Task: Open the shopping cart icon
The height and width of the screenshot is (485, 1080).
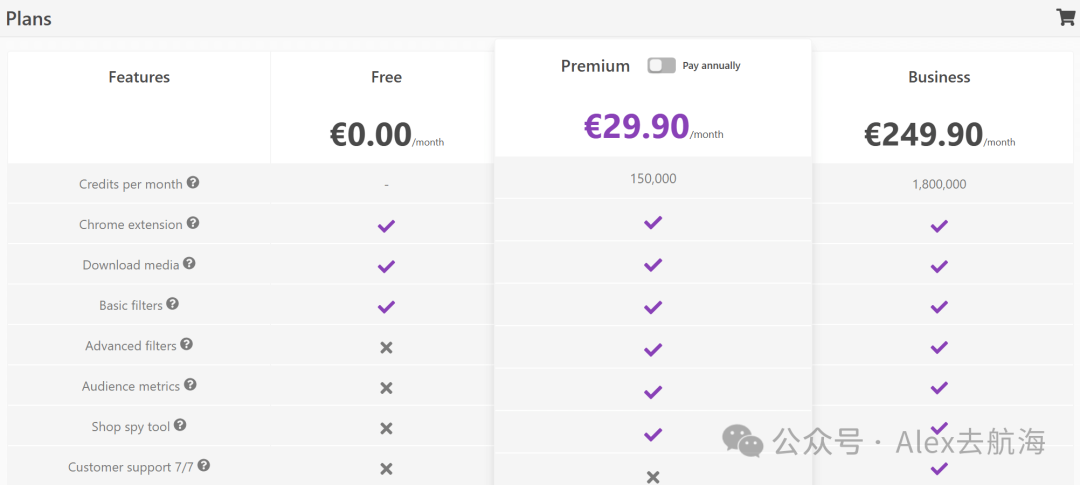Action: (x=1066, y=17)
